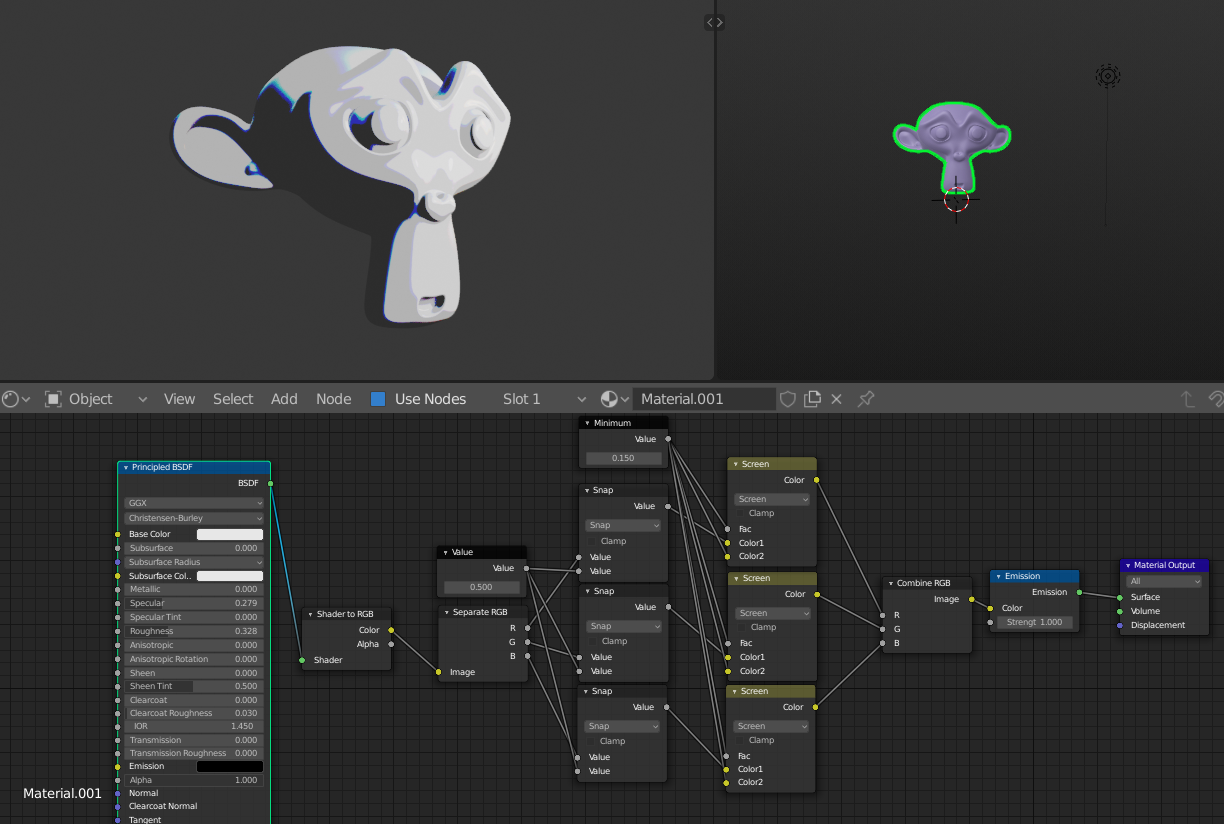Collapse the Minimum node
1224x824 pixels.
[x=587, y=423]
